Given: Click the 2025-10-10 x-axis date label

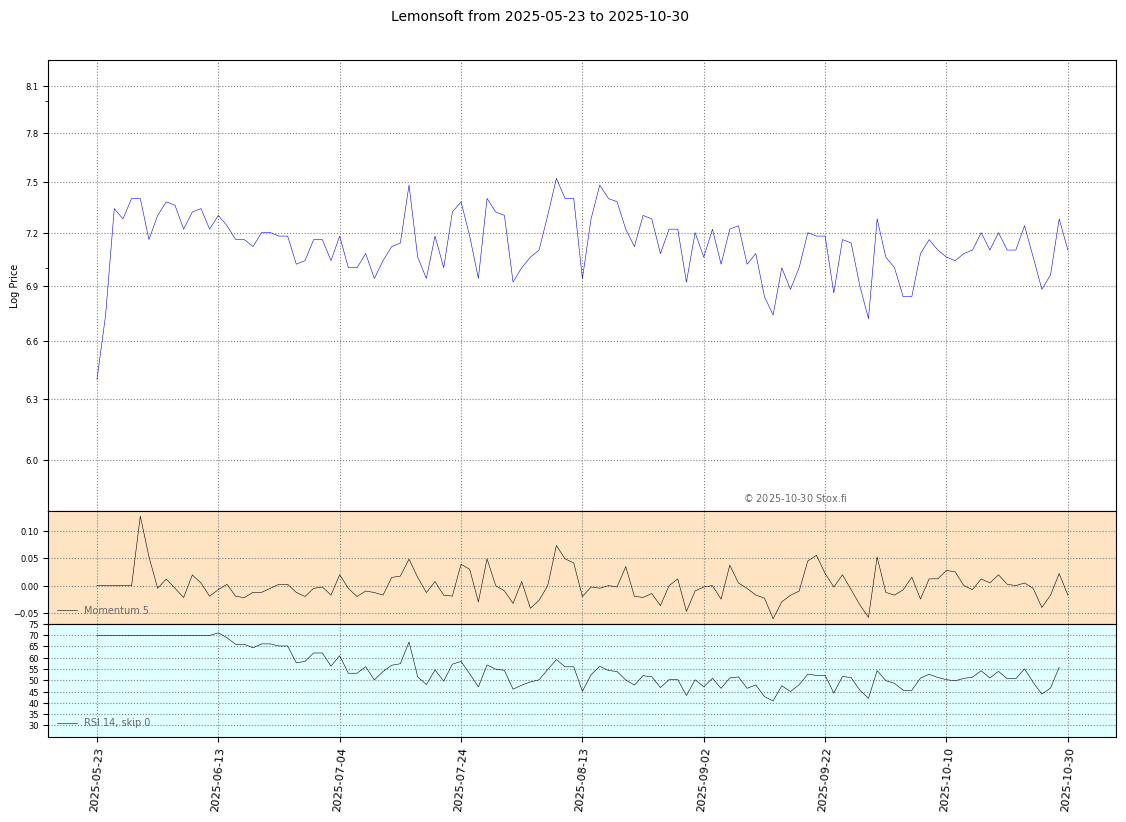Looking at the screenshot, I should [945, 778].
